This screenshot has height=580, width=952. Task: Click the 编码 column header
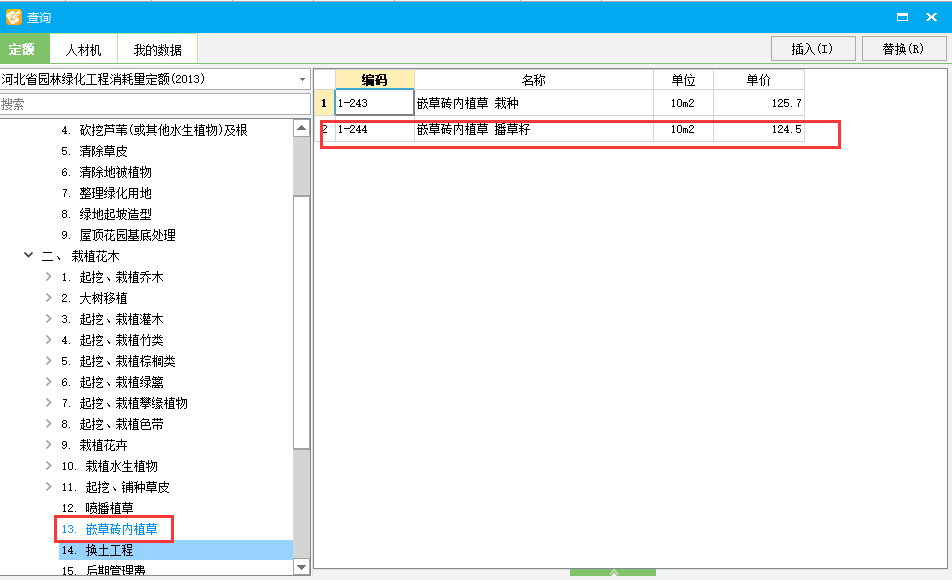(374, 80)
